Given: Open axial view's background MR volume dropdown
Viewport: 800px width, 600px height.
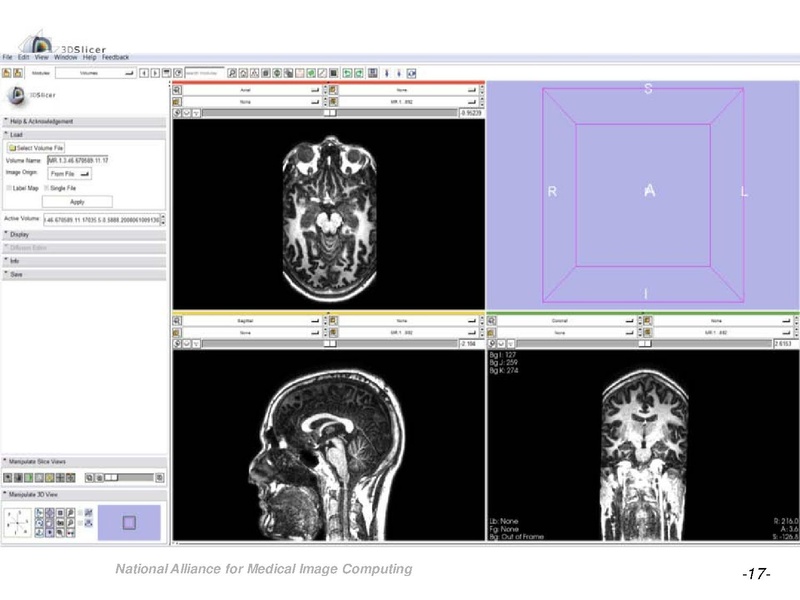Looking at the screenshot, I should pos(409,102).
